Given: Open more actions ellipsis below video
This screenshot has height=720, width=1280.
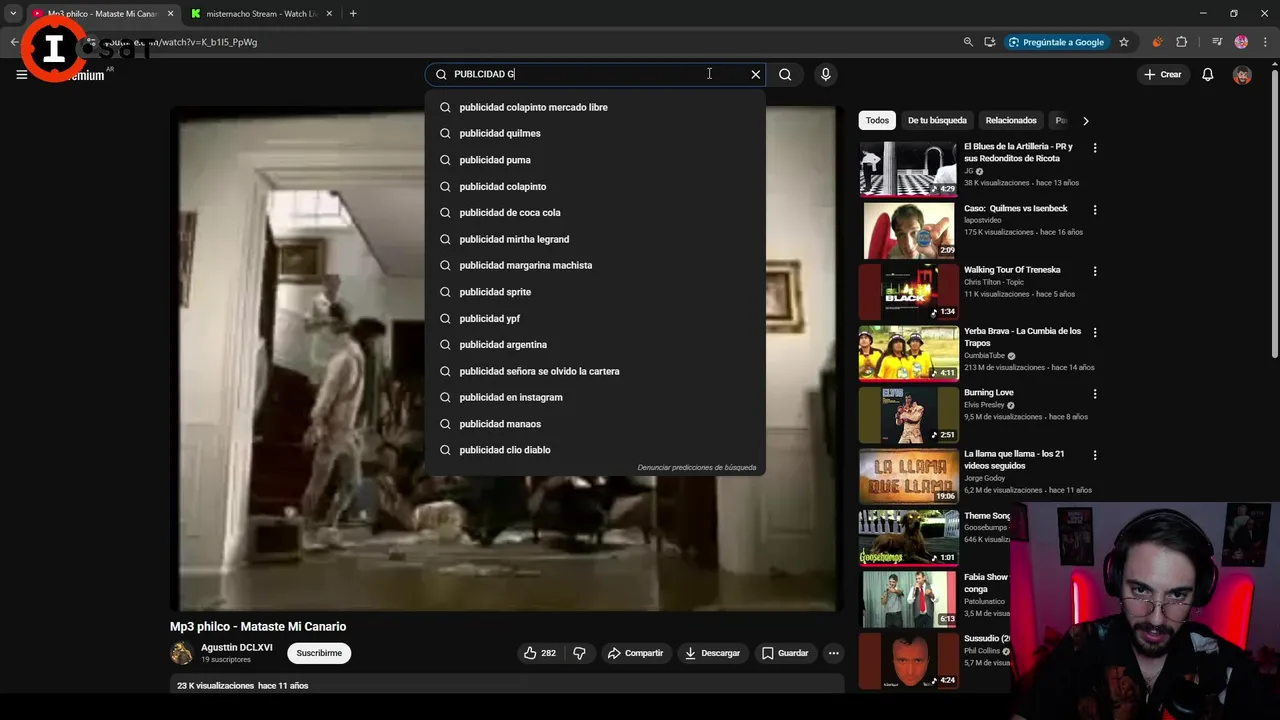Looking at the screenshot, I should click(x=833, y=653).
